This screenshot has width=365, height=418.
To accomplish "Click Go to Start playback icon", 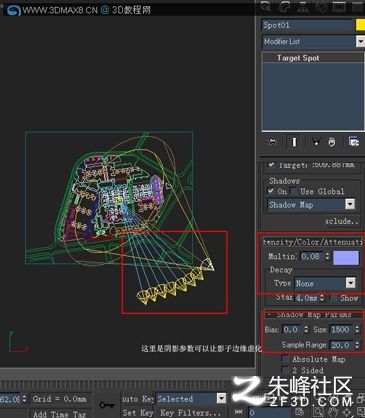I will (x=239, y=412).
